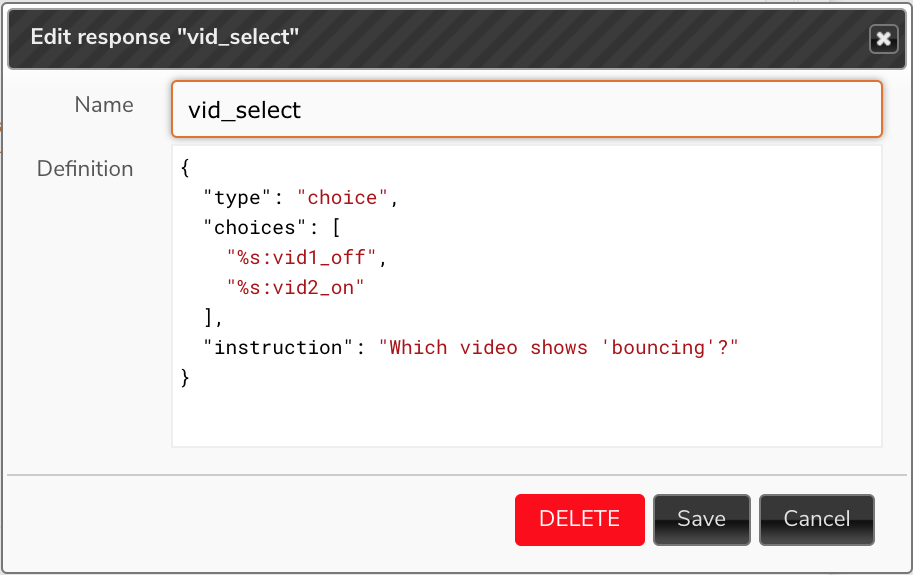Delete the vid_select response
This screenshot has height=575, width=913.
point(579,520)
